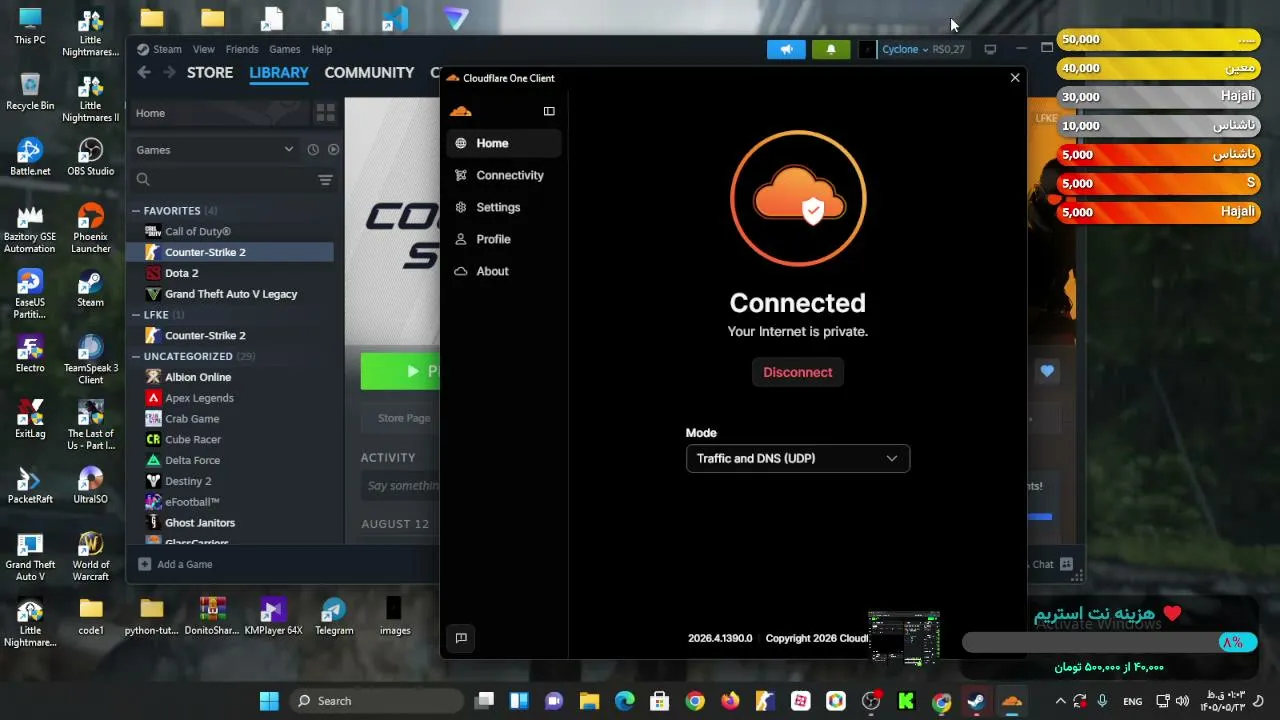The height and width of the screenshot is (720, 1280).
Task: Click the green Play button in Steam
Action: (x=400, y=371)
